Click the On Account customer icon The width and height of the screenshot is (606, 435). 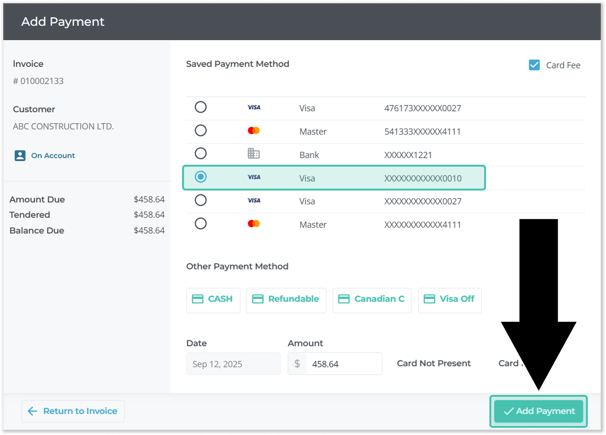point(20,156)
